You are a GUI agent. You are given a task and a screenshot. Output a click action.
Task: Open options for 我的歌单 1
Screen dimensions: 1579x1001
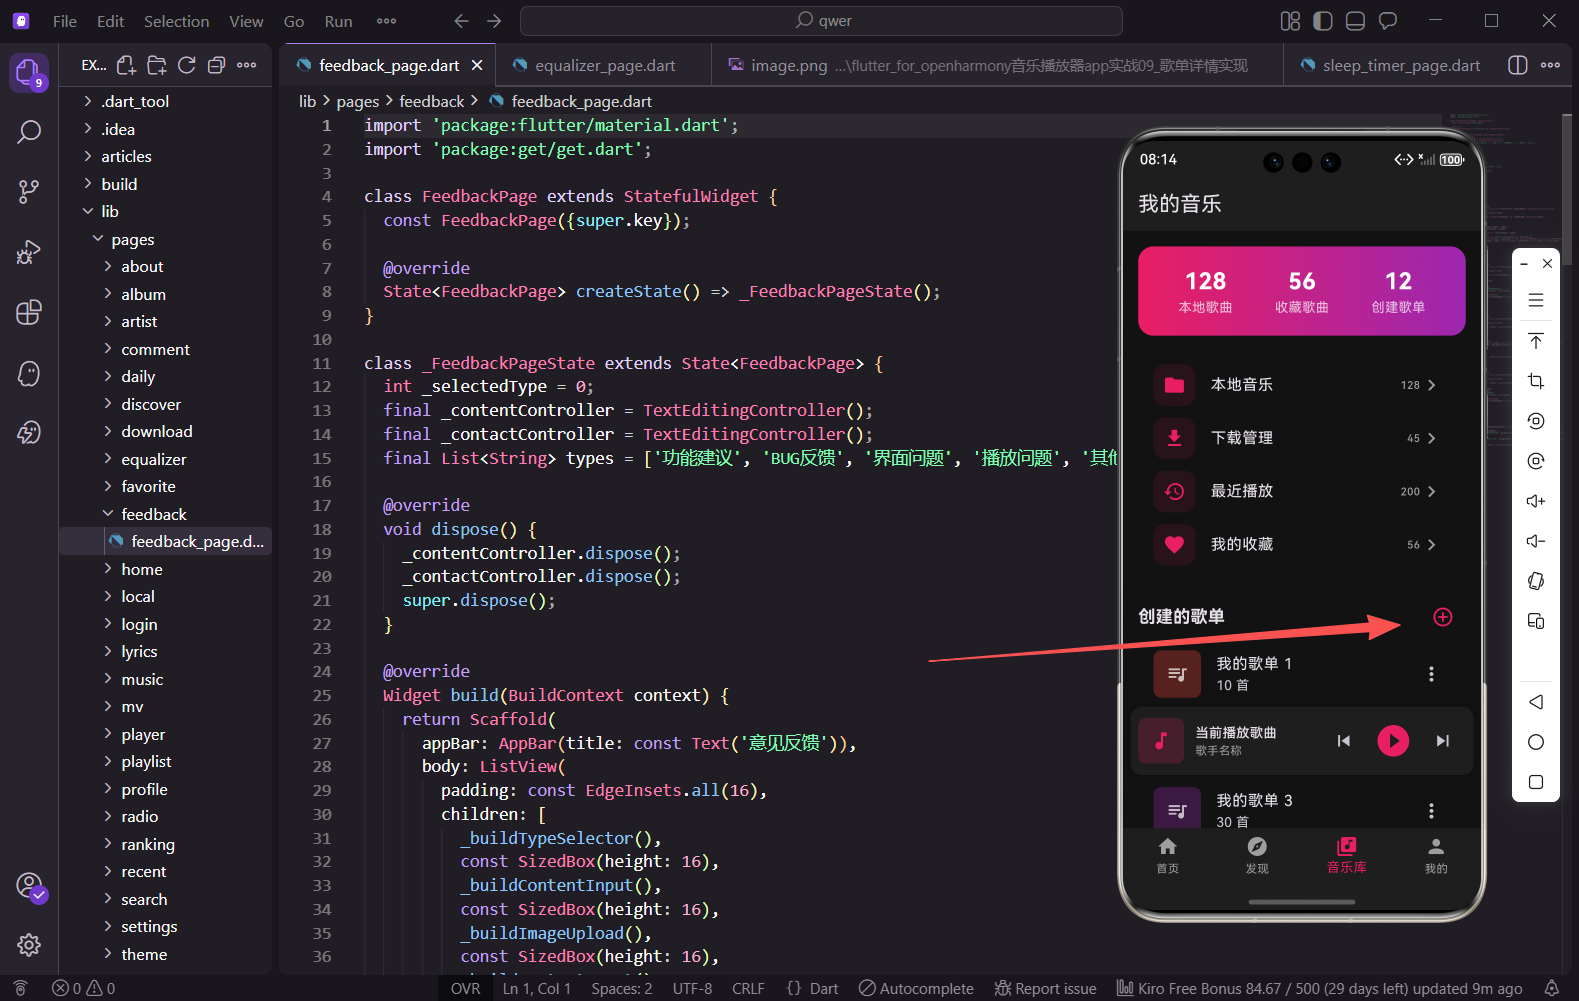(x=1432, y=674)
